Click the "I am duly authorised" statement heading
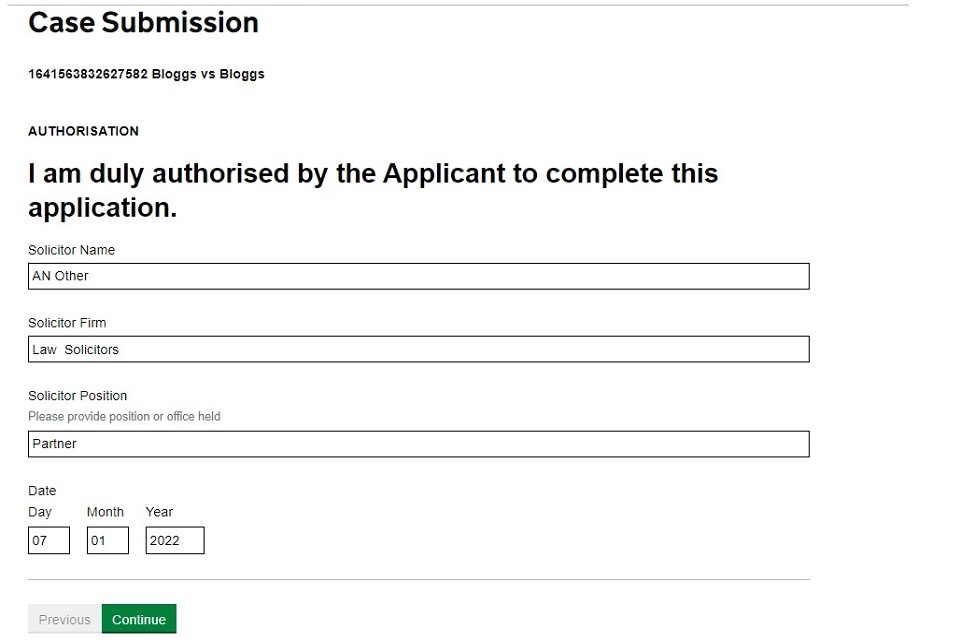960x640 pixels. 373,190
